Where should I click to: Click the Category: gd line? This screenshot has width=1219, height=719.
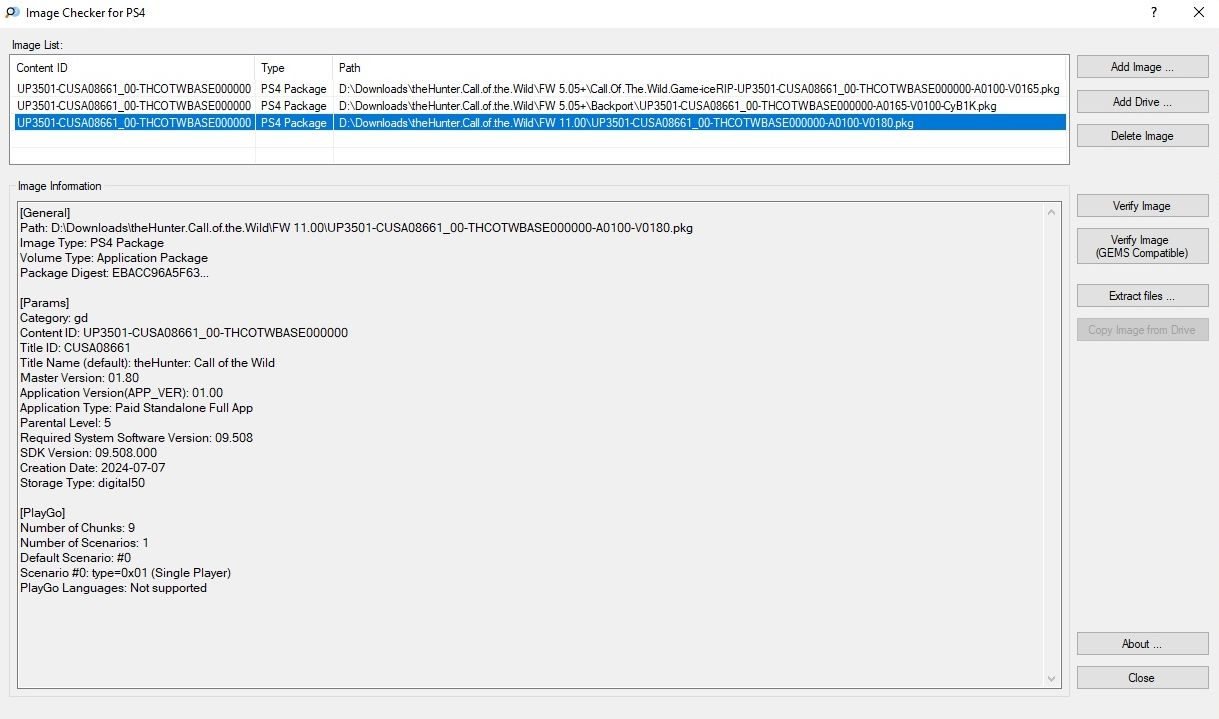54,318
